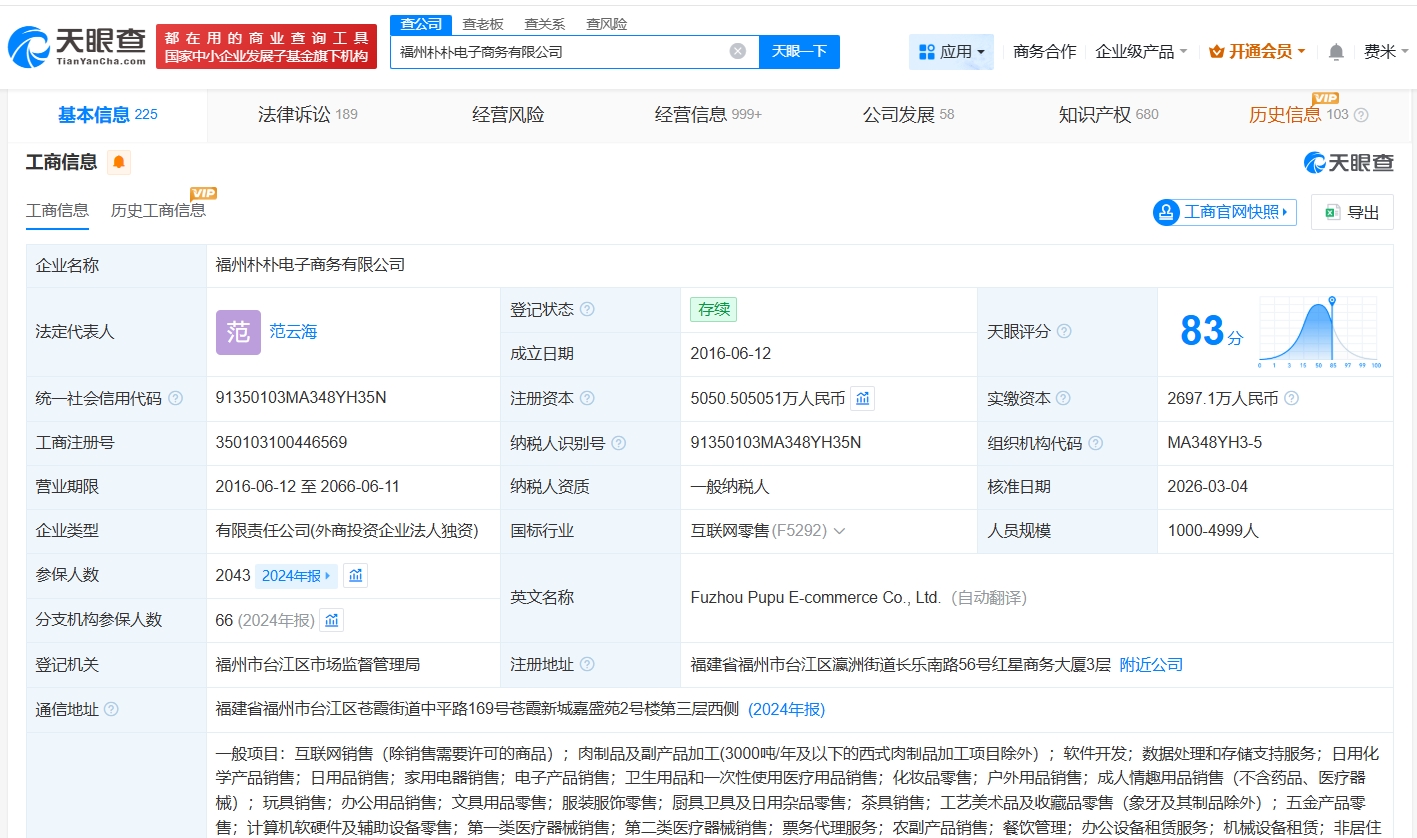Image resolution: width=1417 pixels, height=838 pixels.
Task: Select the 工商信息 sub-tab
Action: 57,210
